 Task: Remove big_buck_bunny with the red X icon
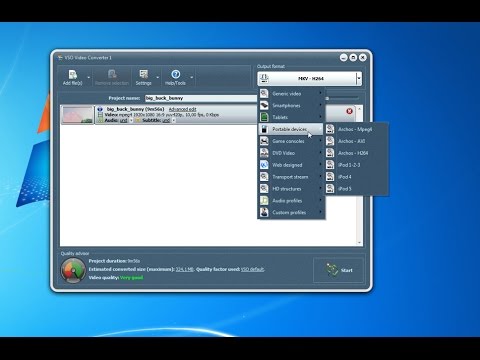tap(349, 111)
